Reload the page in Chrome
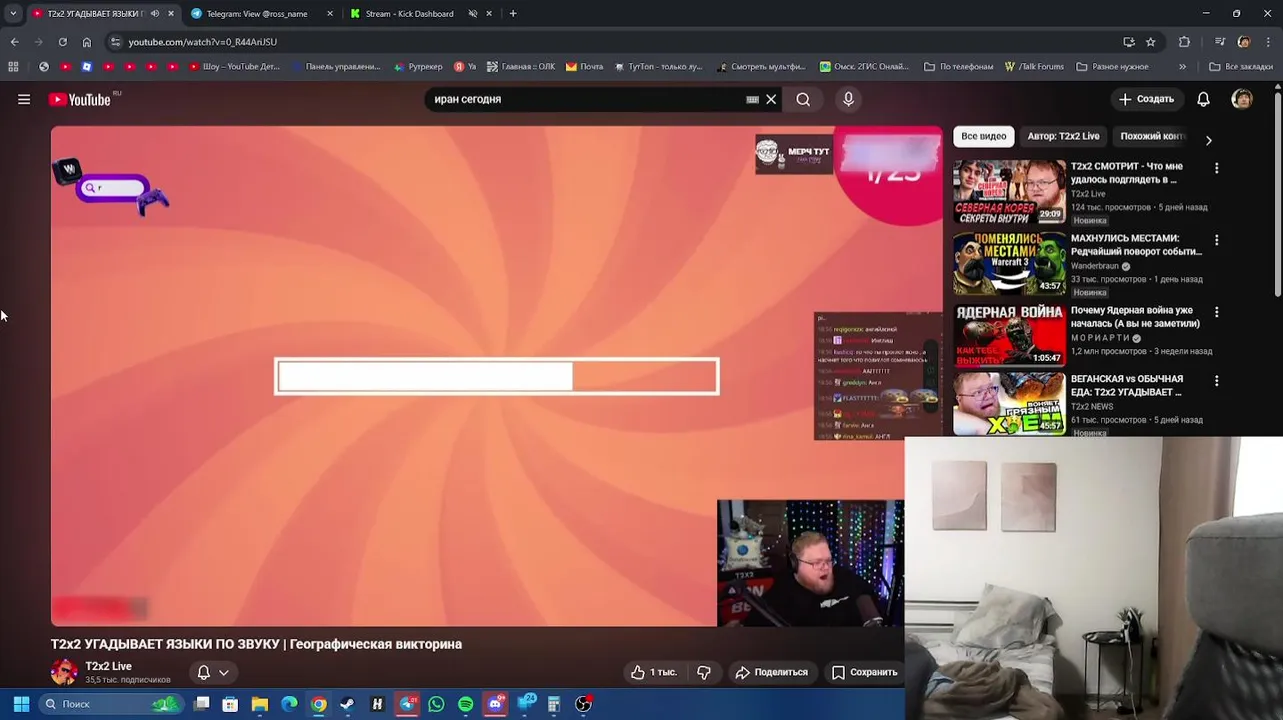Viewport: 1283px width, 720px height. point(62,42)
